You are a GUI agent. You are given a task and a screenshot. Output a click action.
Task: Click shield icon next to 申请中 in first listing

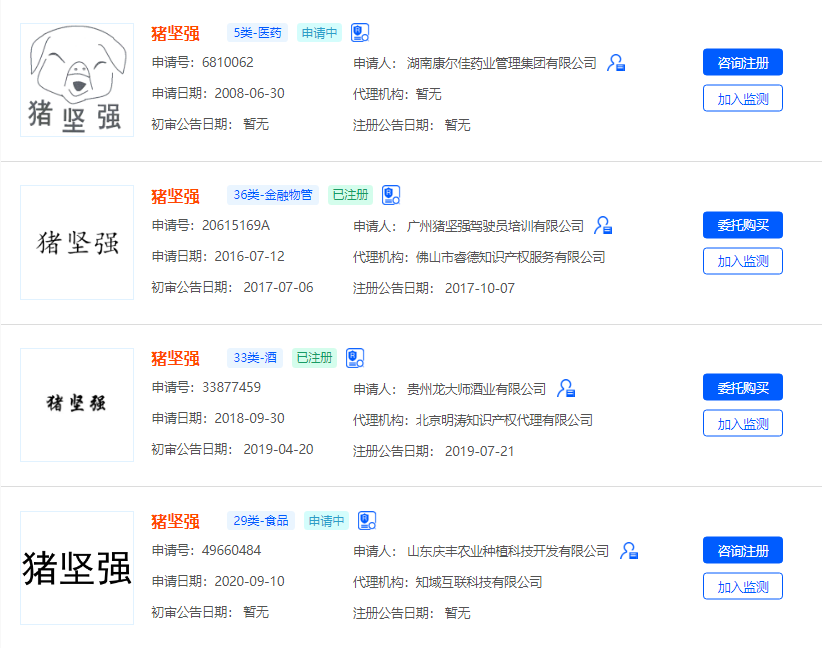[x=360, y=33]
